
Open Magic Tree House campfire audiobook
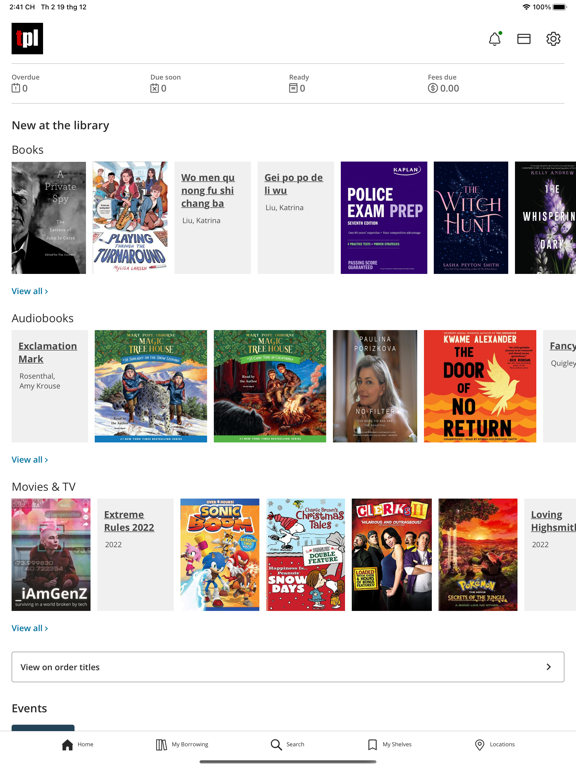click(270, 386)
